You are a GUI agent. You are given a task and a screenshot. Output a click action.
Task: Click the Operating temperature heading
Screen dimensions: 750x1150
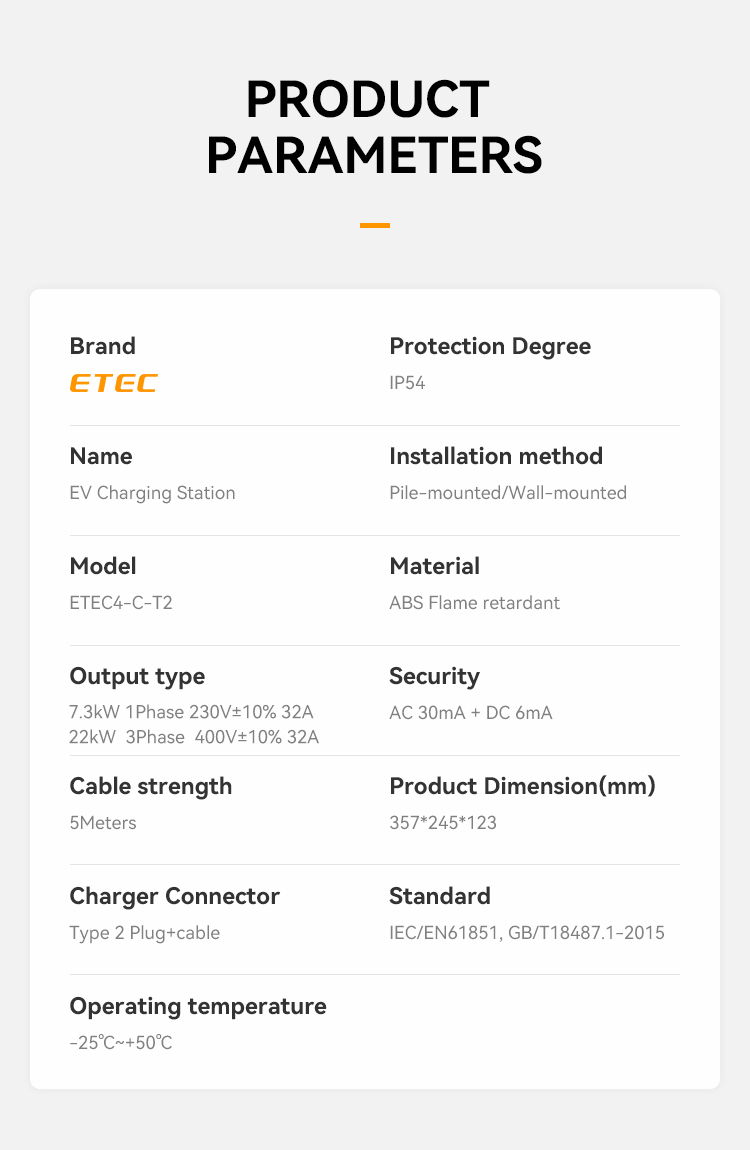pos(198,1006)
